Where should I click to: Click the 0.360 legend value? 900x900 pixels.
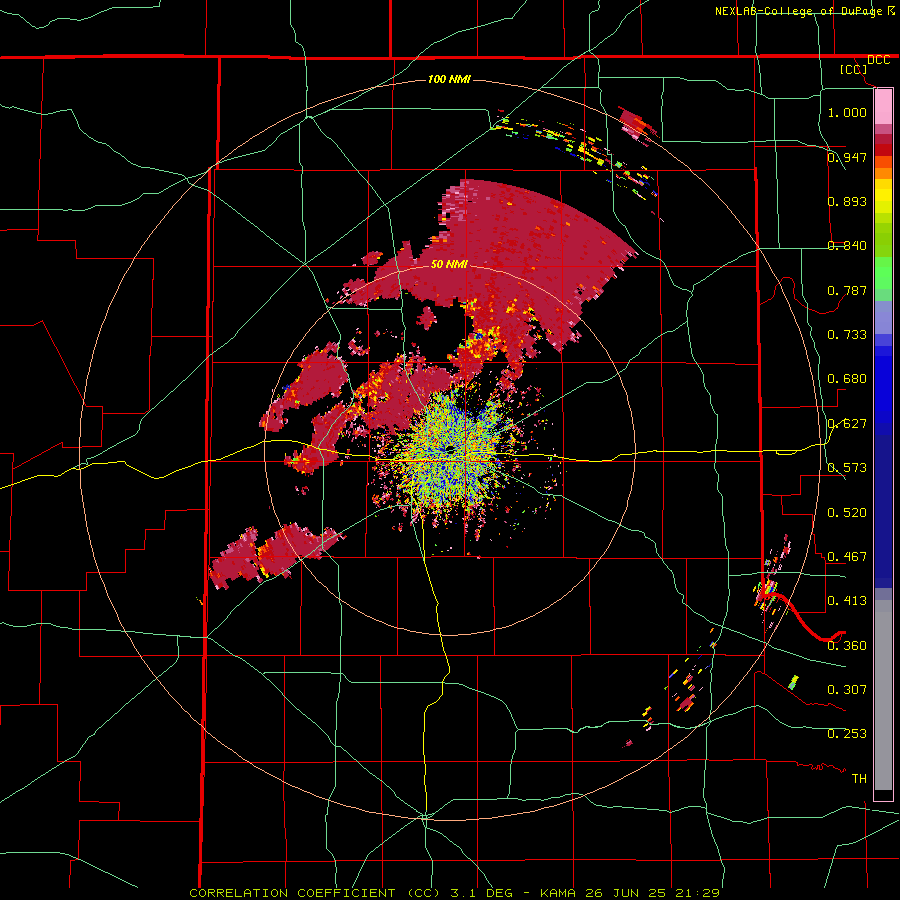tap(847, 646)
